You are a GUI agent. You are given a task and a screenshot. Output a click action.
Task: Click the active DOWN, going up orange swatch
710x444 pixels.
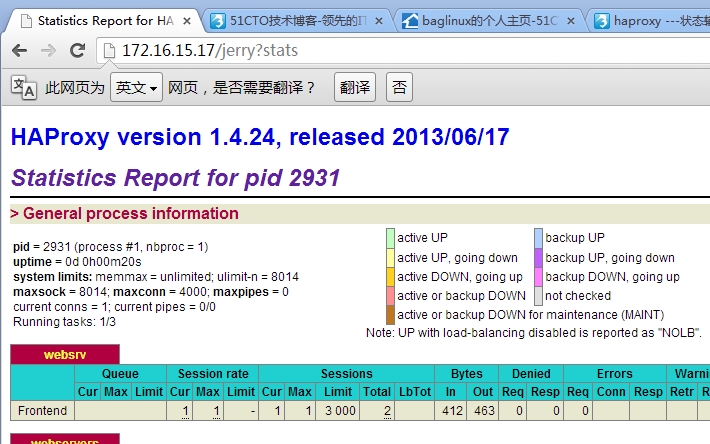coord(390,277)
